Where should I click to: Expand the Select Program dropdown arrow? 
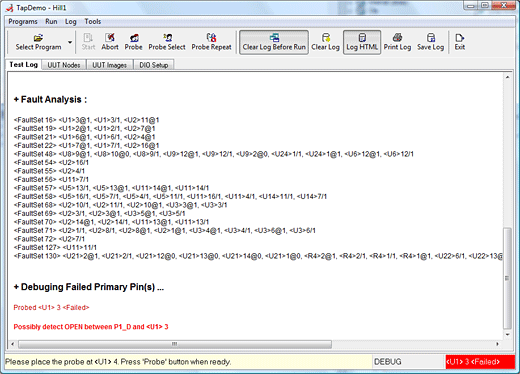[70, 42]
